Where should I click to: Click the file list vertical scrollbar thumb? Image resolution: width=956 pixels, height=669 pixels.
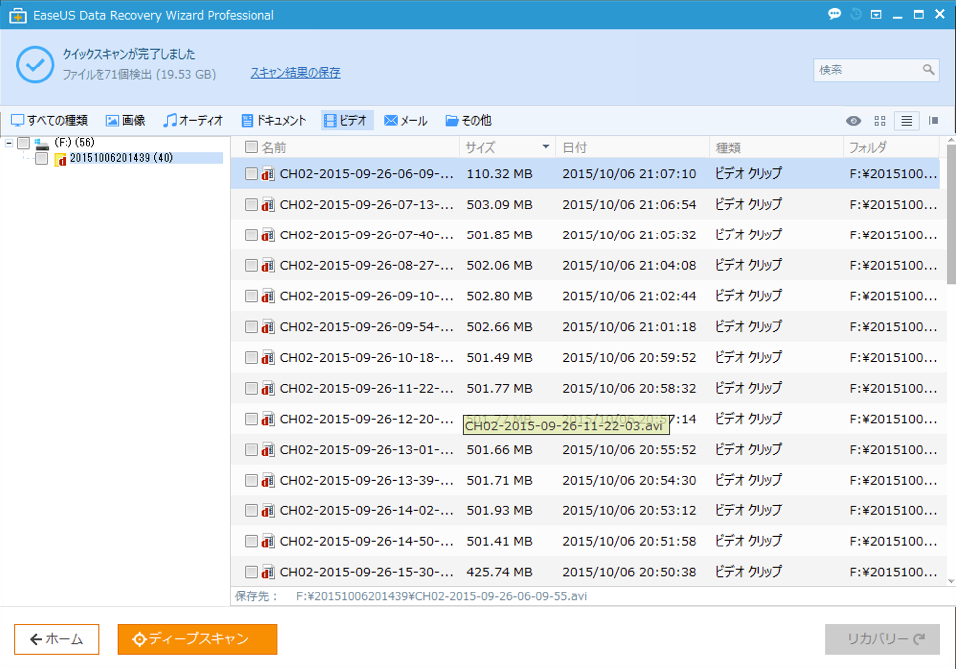click(x=951, y=215)
